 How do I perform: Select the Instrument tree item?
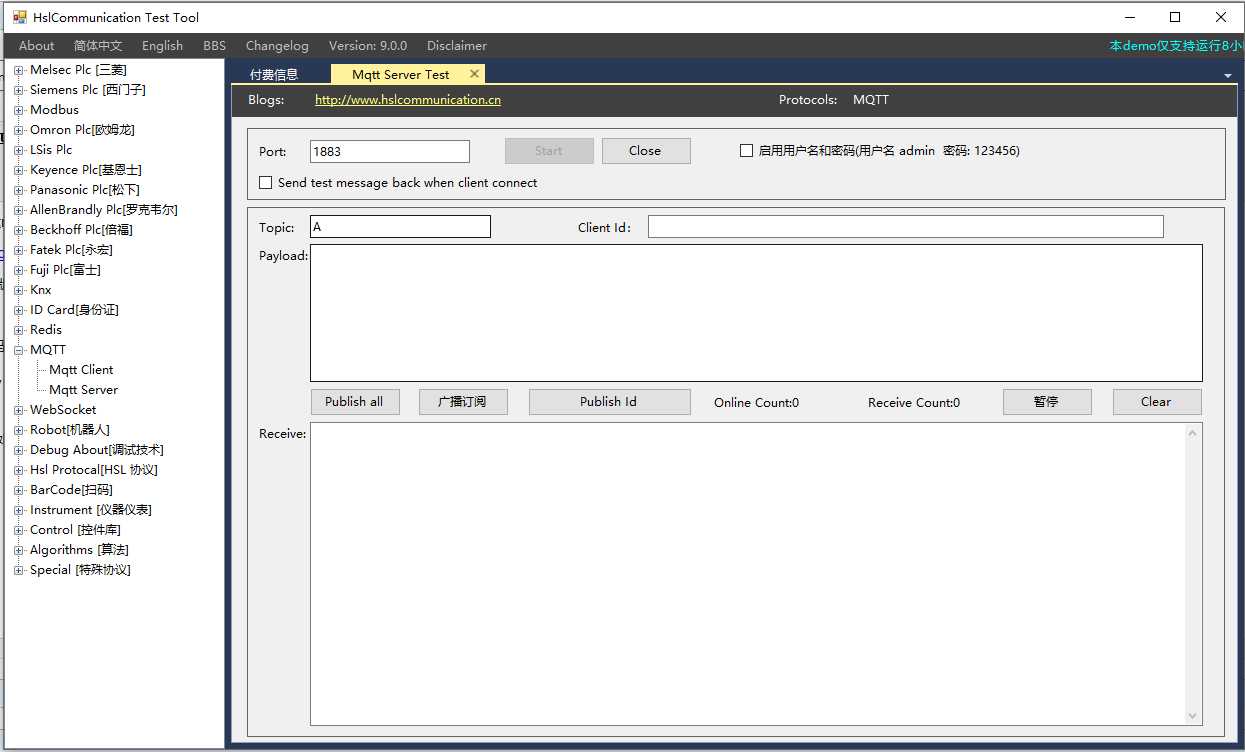tap(91, 510)
